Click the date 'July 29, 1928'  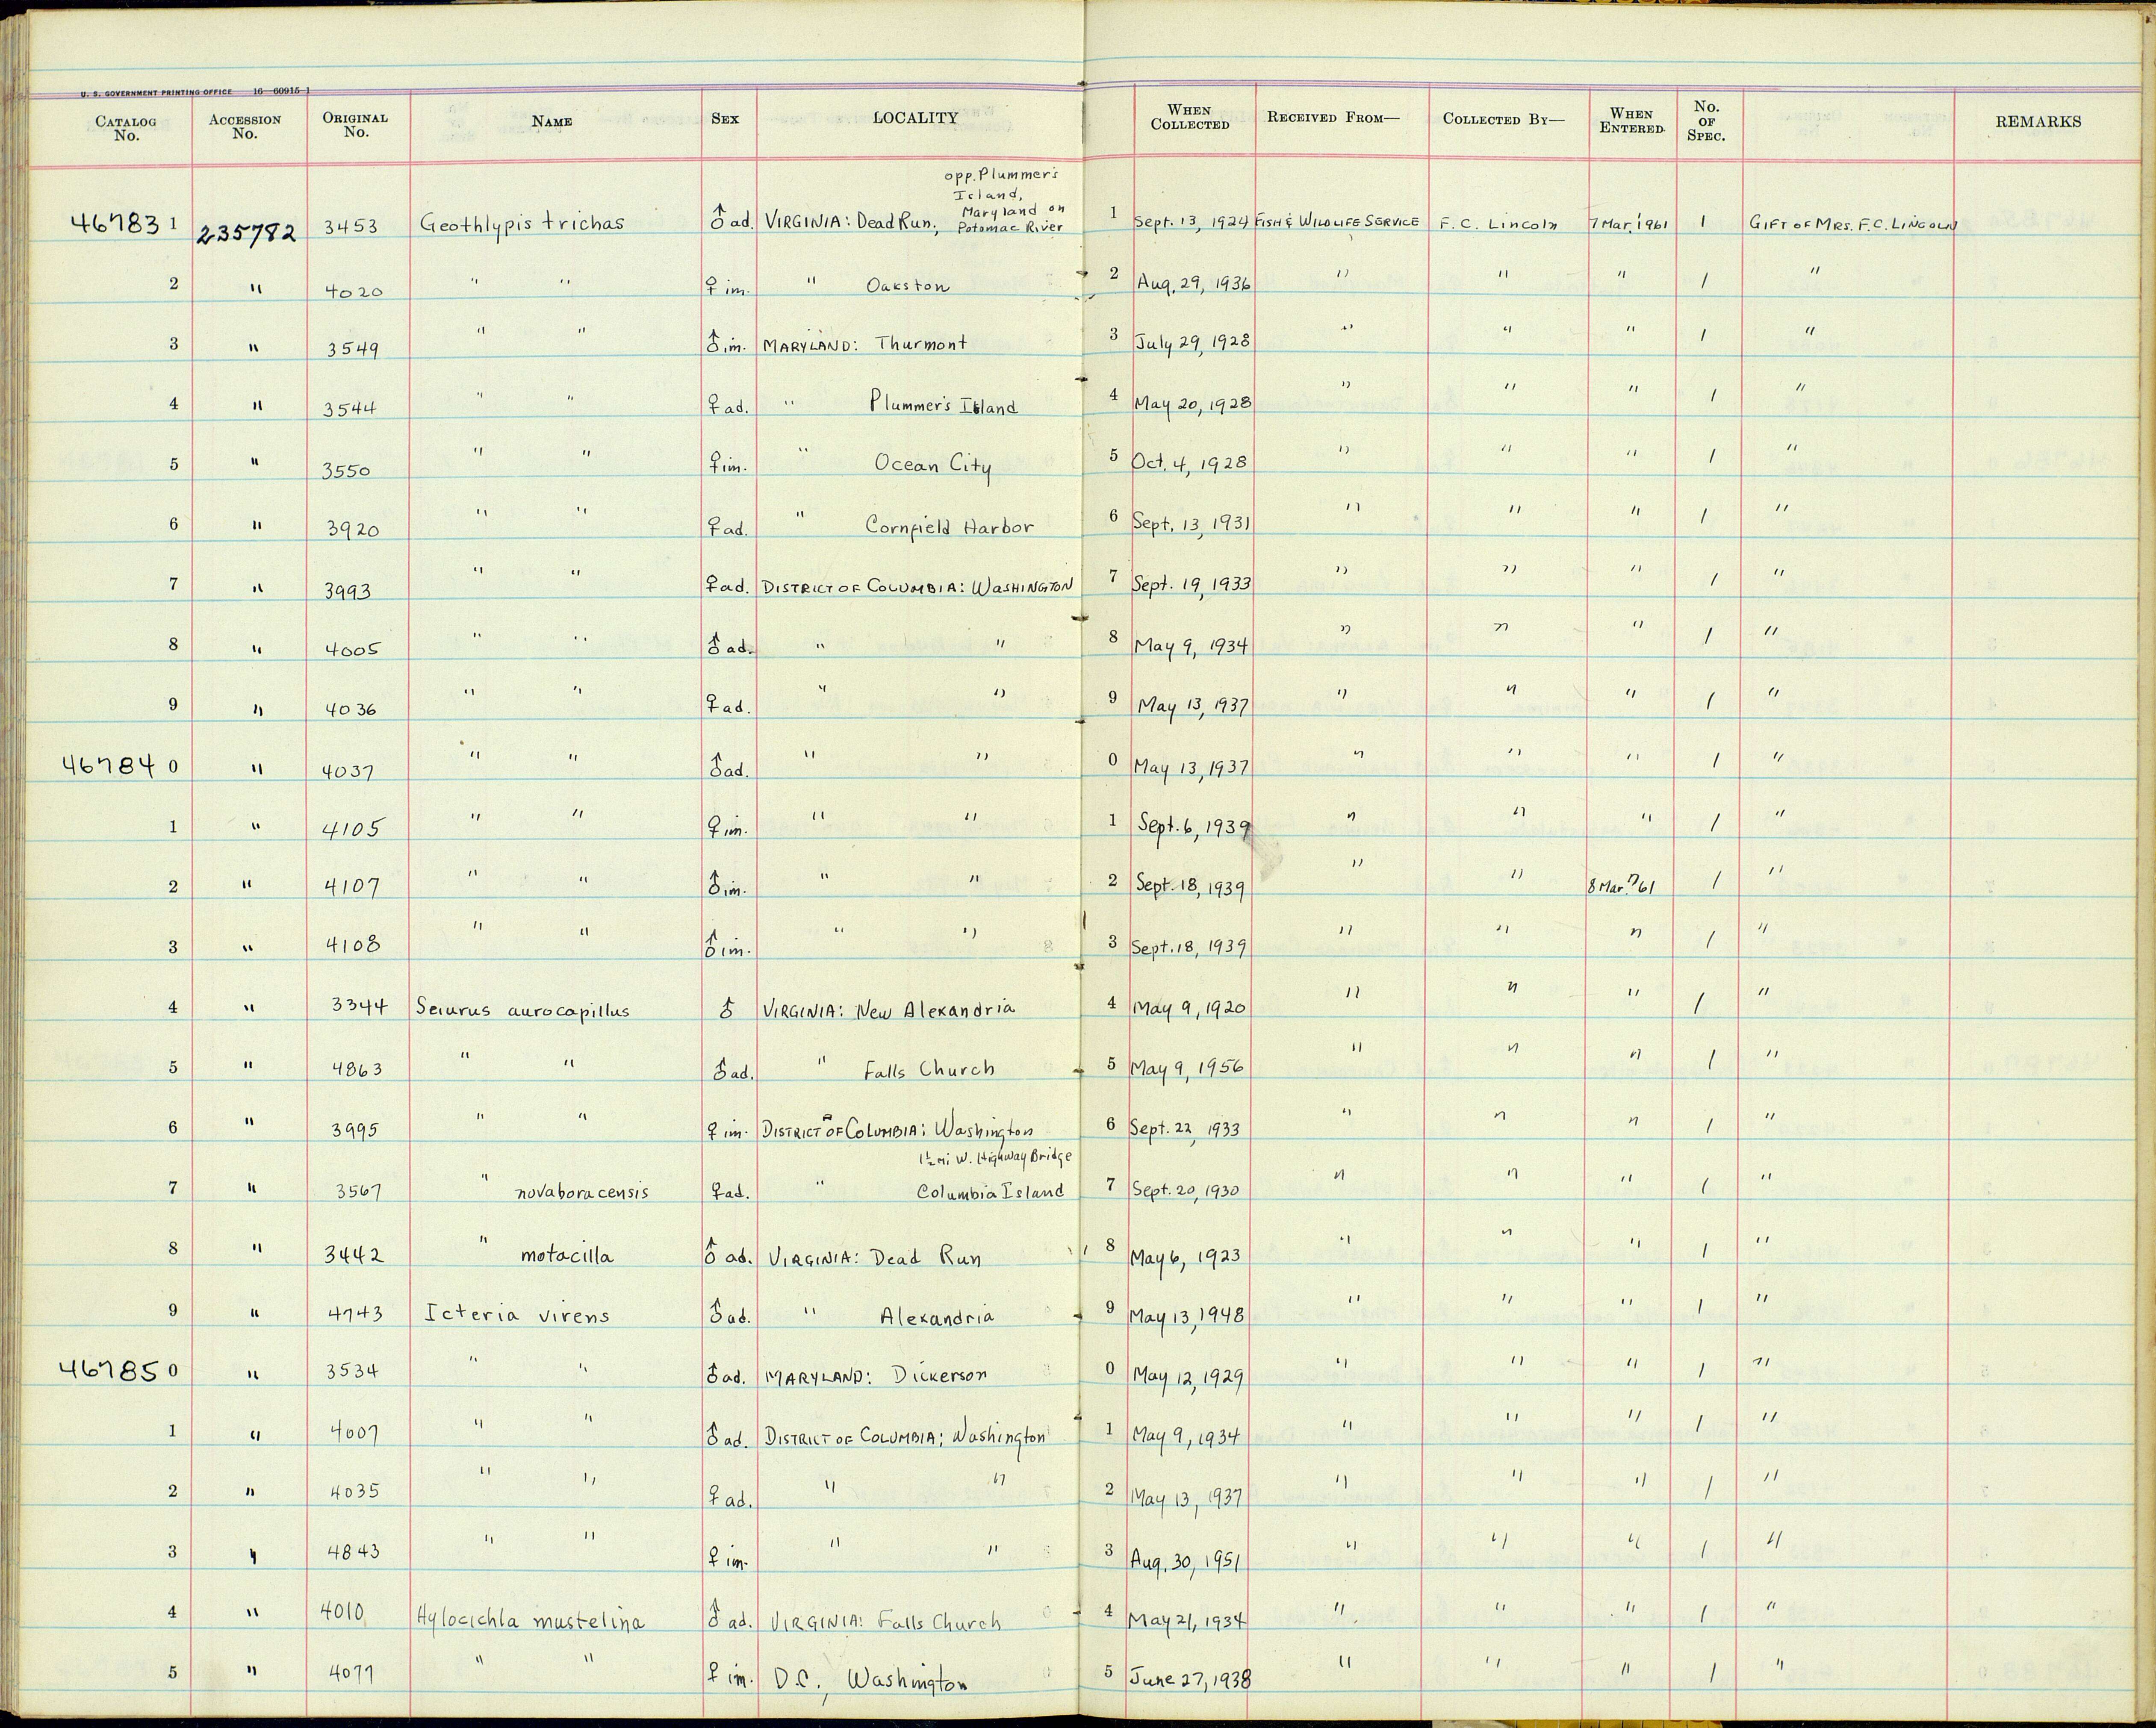click(1192, 341)
